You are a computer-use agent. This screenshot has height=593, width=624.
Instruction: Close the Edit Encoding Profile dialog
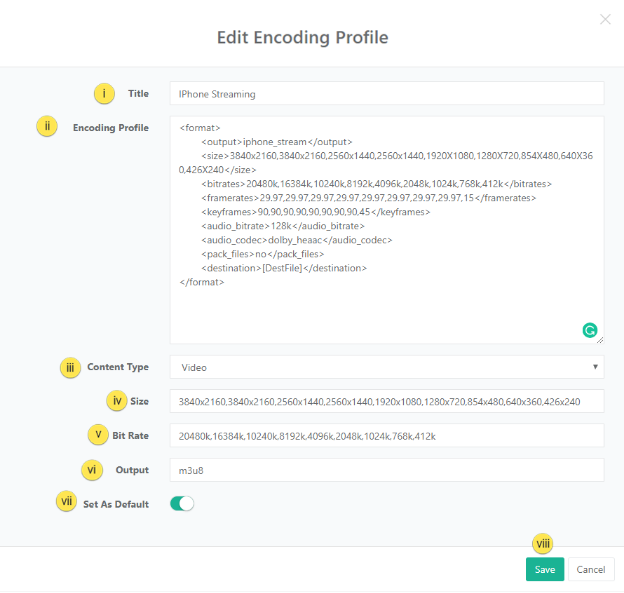click(x=604, y=19)
